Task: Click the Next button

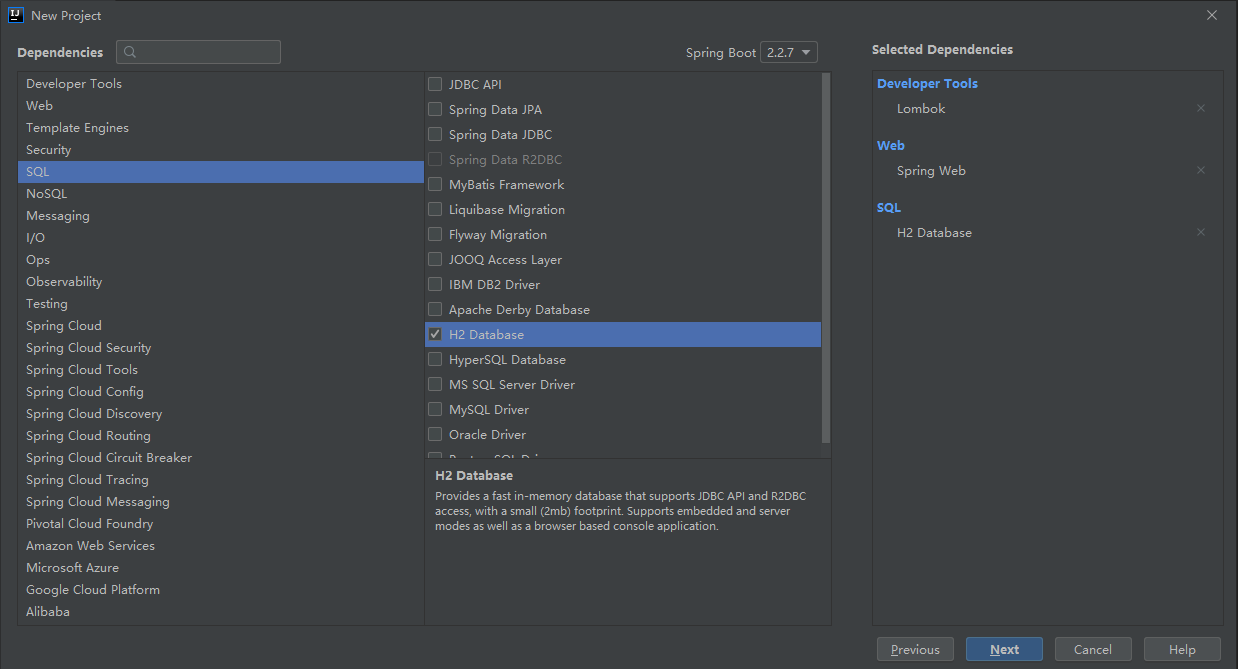Action: coord(1003,649)
